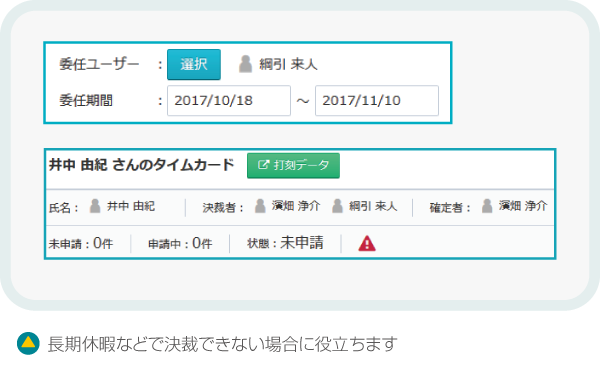Screen dimensions: 600x369
Task: Click 綱引 来人 in the 決裁者 list
Action: 373,206
